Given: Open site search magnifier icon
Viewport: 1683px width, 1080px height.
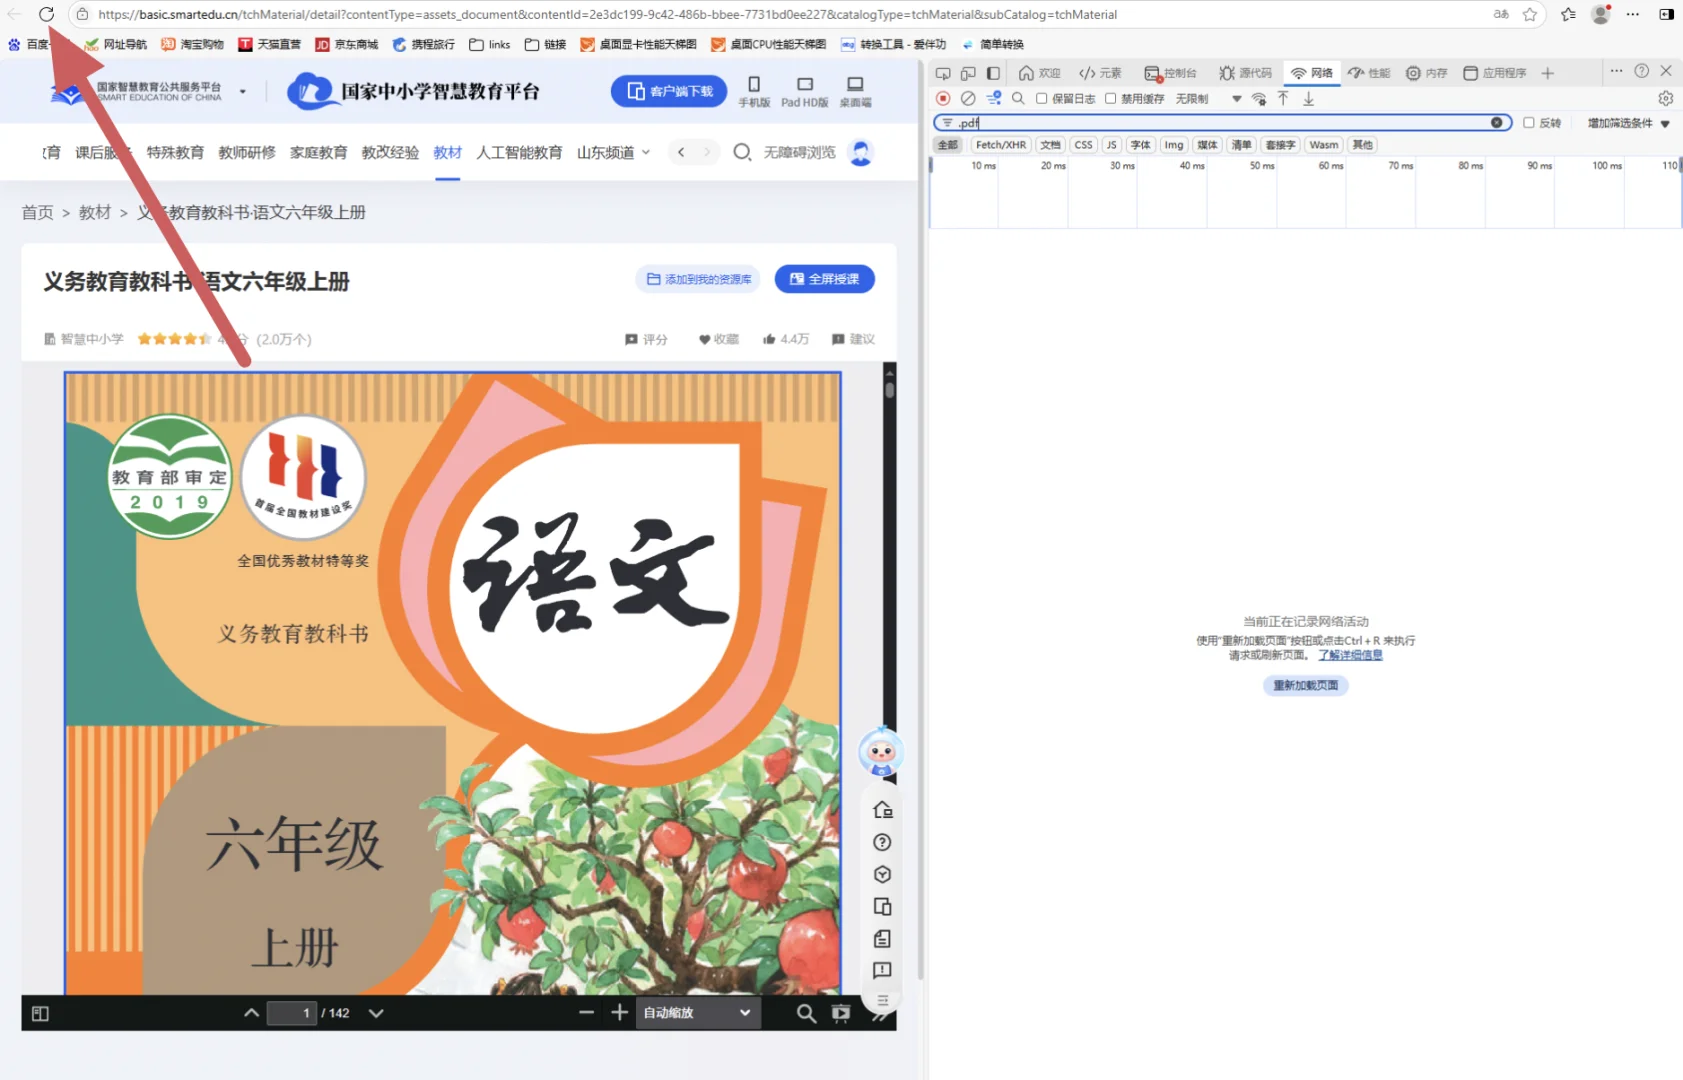Looking at the screenshot, I should pos(742,152).
